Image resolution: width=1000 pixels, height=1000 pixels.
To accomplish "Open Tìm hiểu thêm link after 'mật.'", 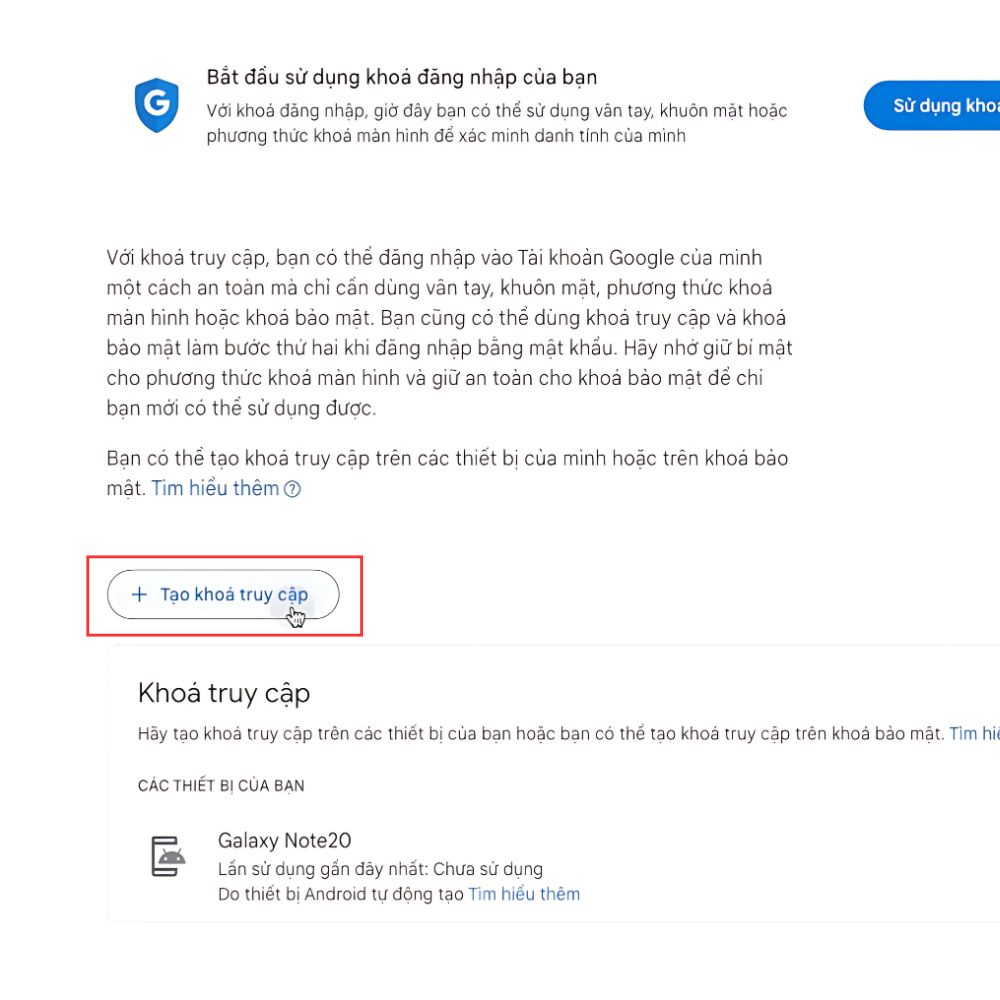I will point(215,489).
